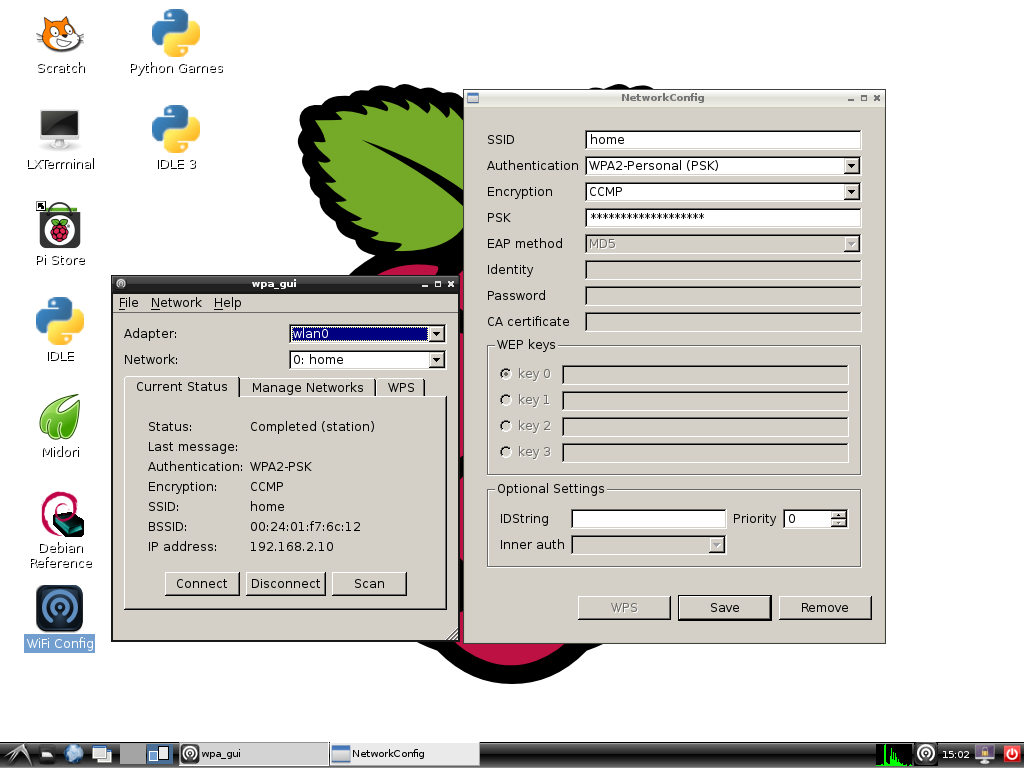This screenshot has width=1024, height=768.
Task: Select the WiFi Config desktop icon
Action: click(59, 610)
